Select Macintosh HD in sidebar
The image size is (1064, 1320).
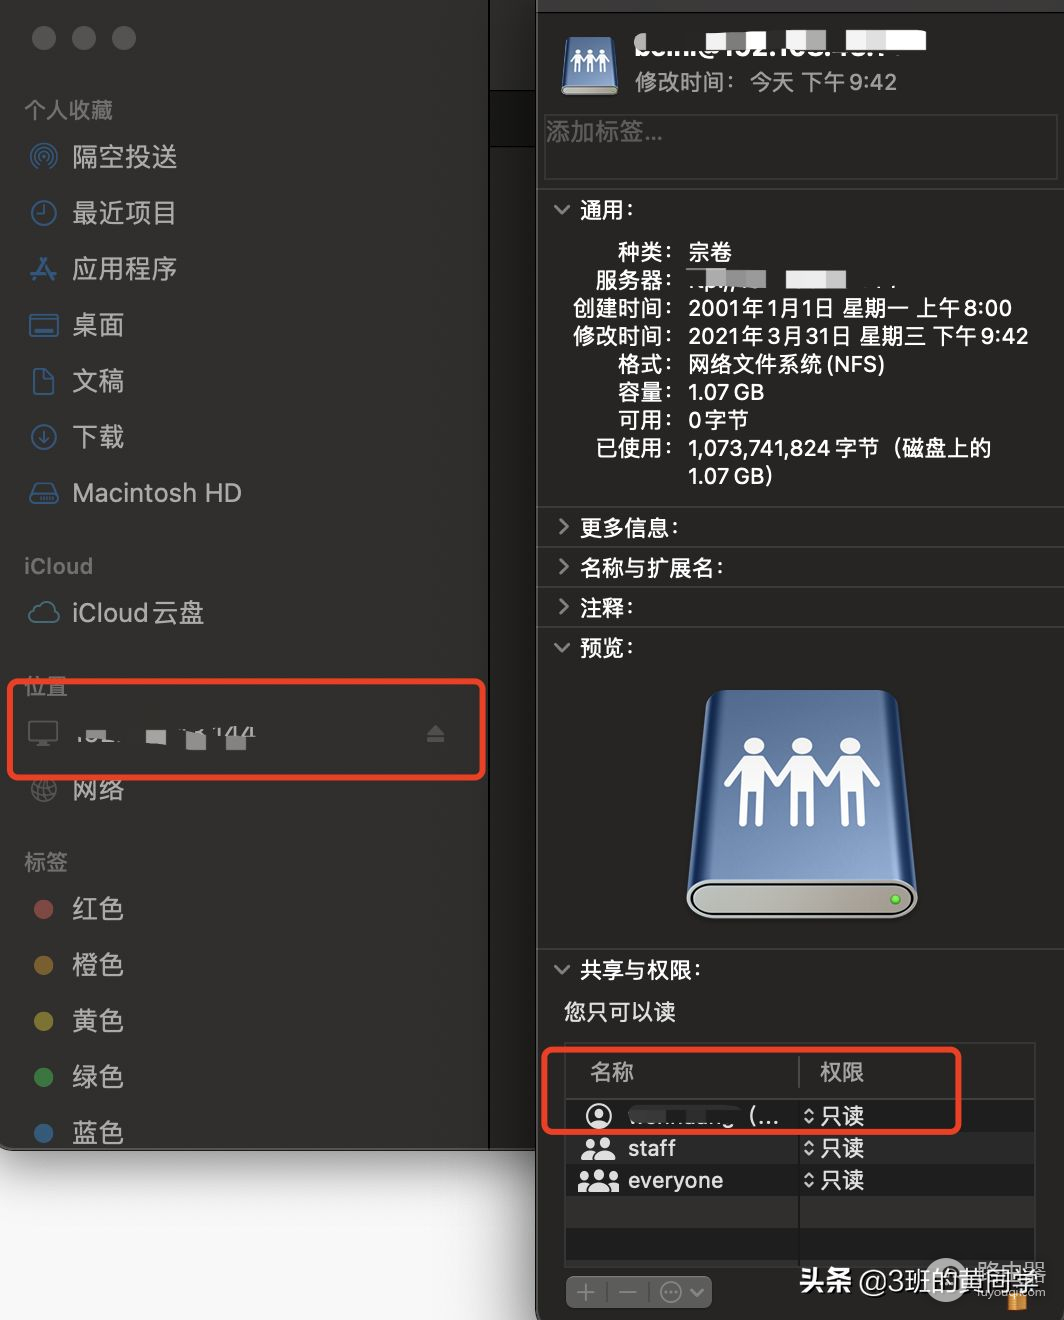pyautogui.click(x=156, y=493)
